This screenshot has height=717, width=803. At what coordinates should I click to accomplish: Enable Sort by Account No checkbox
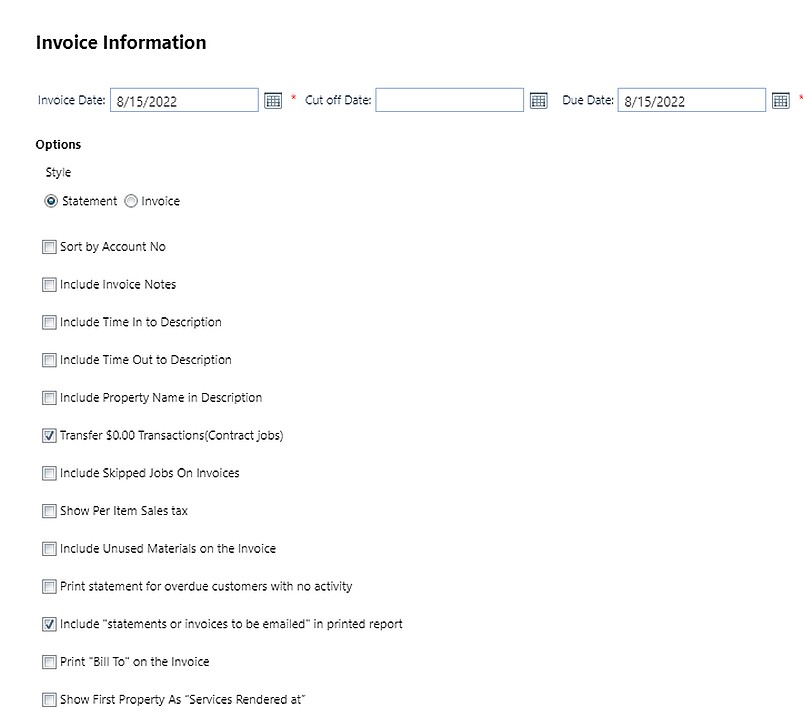click(x=49, y=247)
